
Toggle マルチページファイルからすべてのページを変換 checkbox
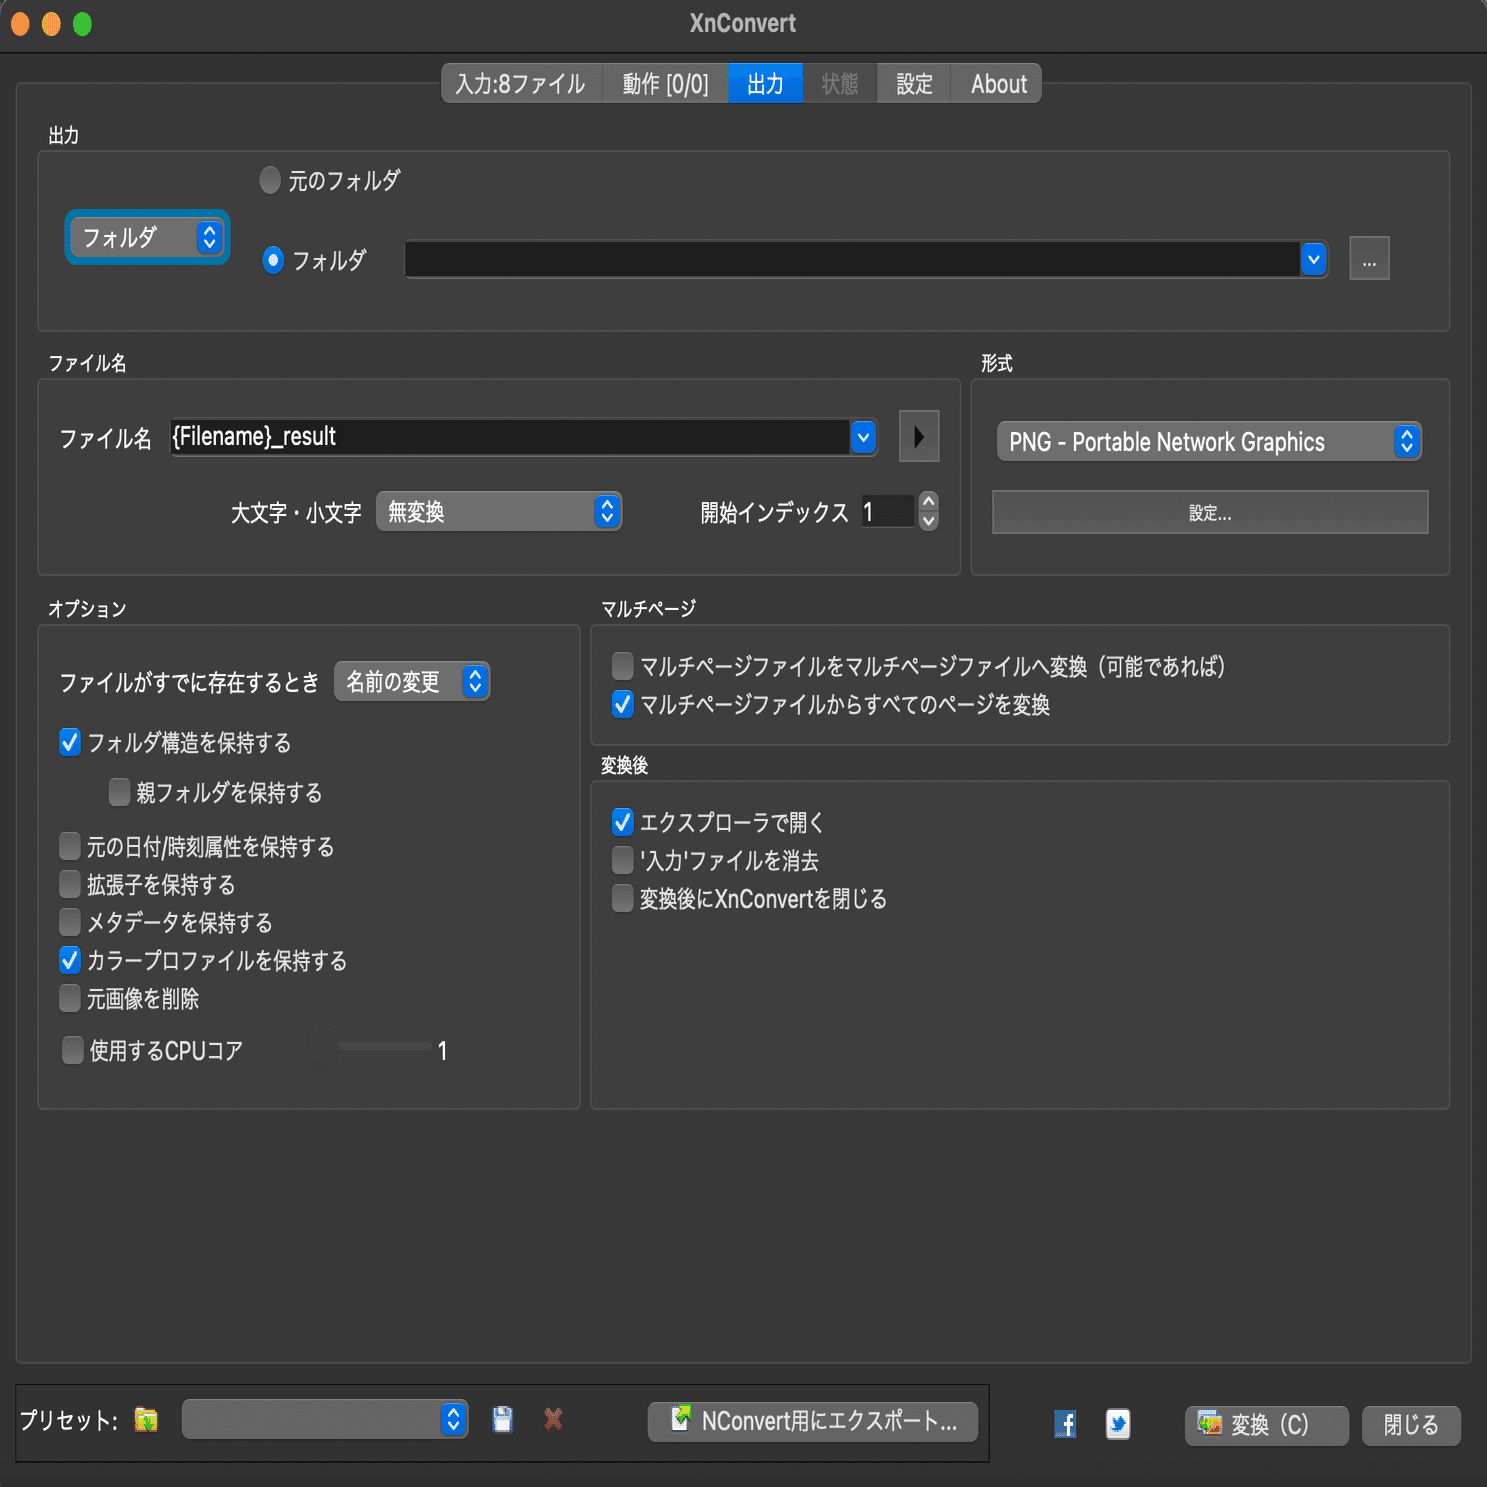pyautogui.click(x=622, y=704)
